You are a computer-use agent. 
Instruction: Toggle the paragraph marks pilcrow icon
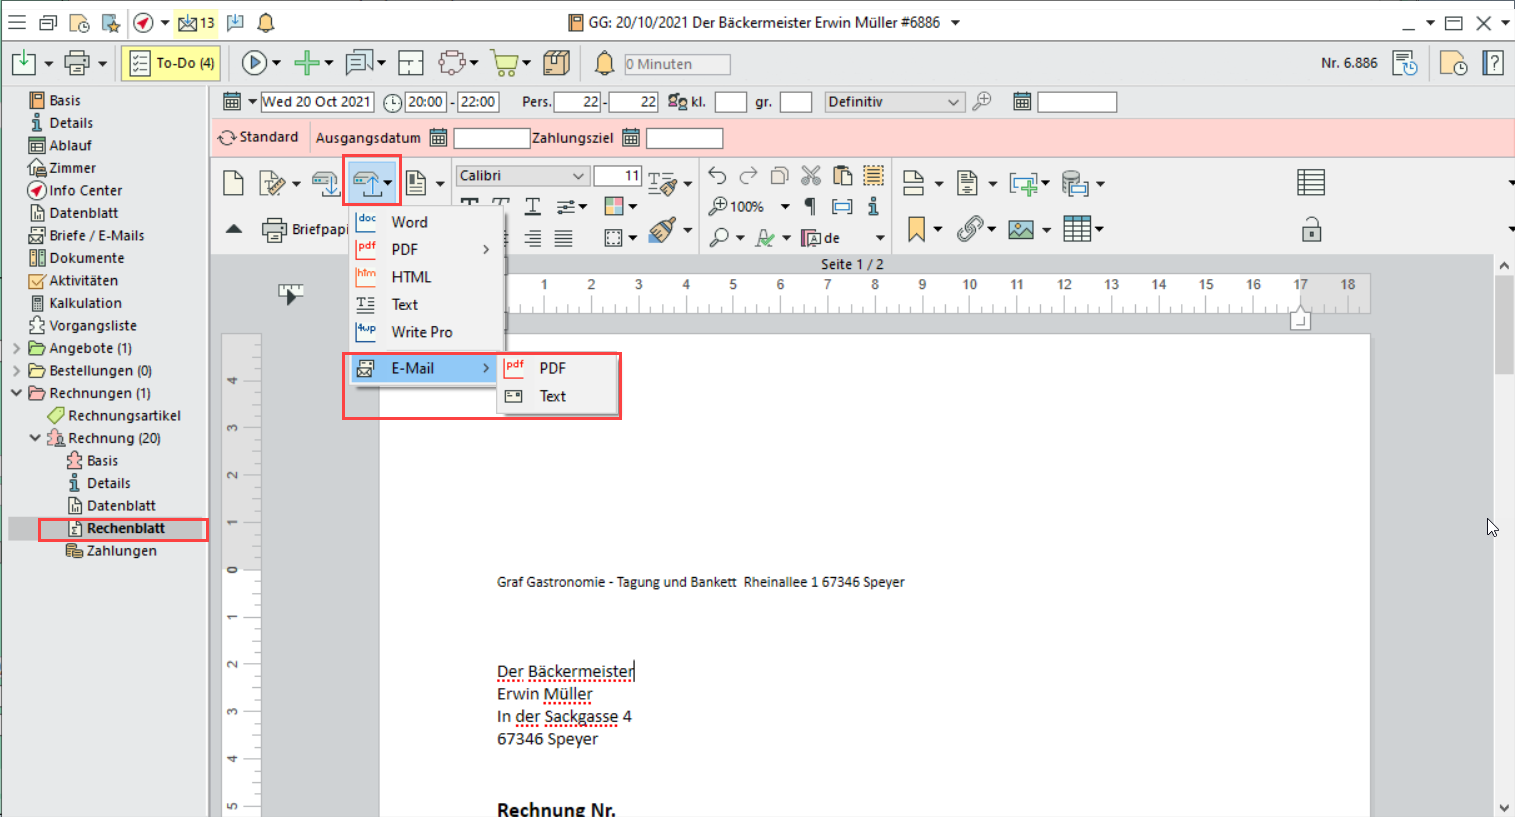(810, 206)
